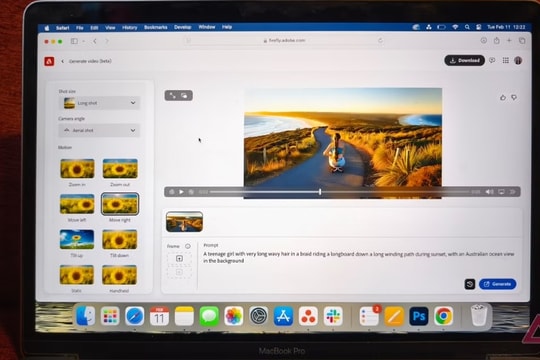The image size is (540, 360).
Task: Click the Frame info icon
Action: coord(188,246)
